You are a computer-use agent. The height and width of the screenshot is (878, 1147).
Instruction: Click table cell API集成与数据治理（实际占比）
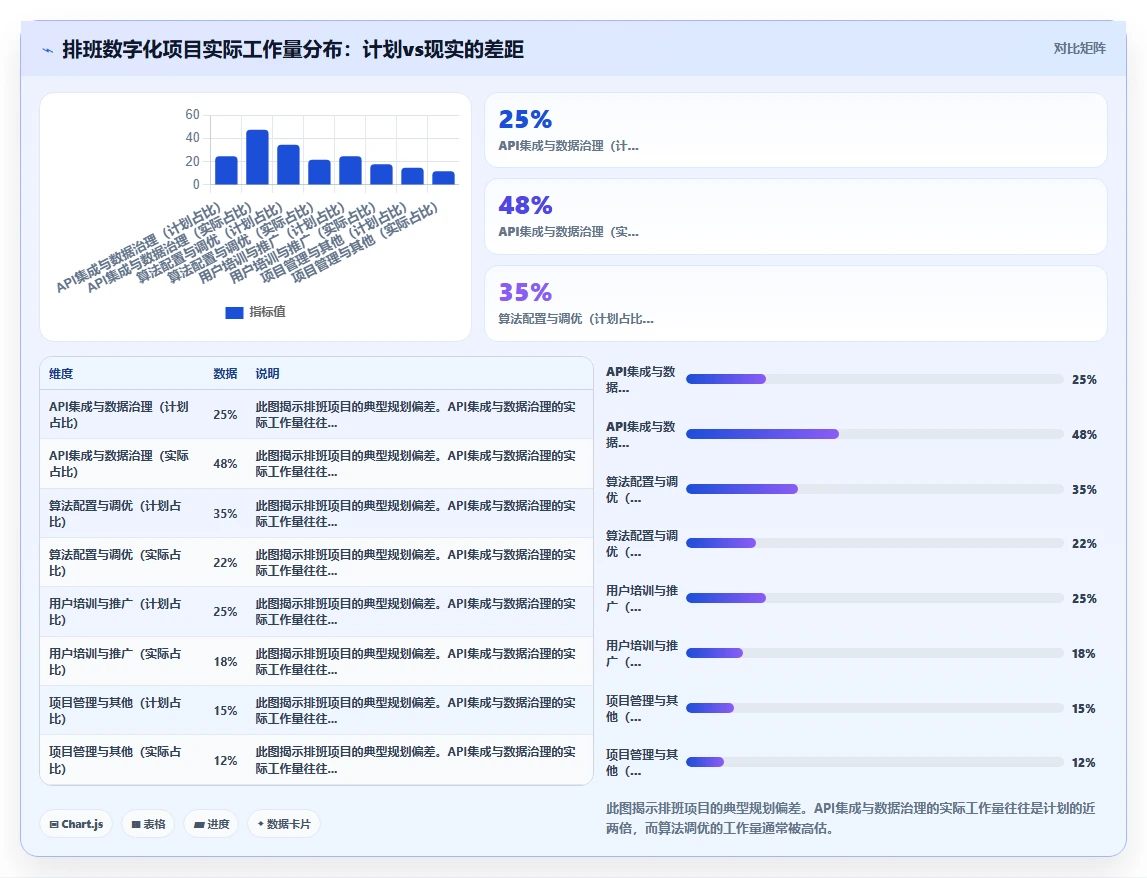click(119, 463)
